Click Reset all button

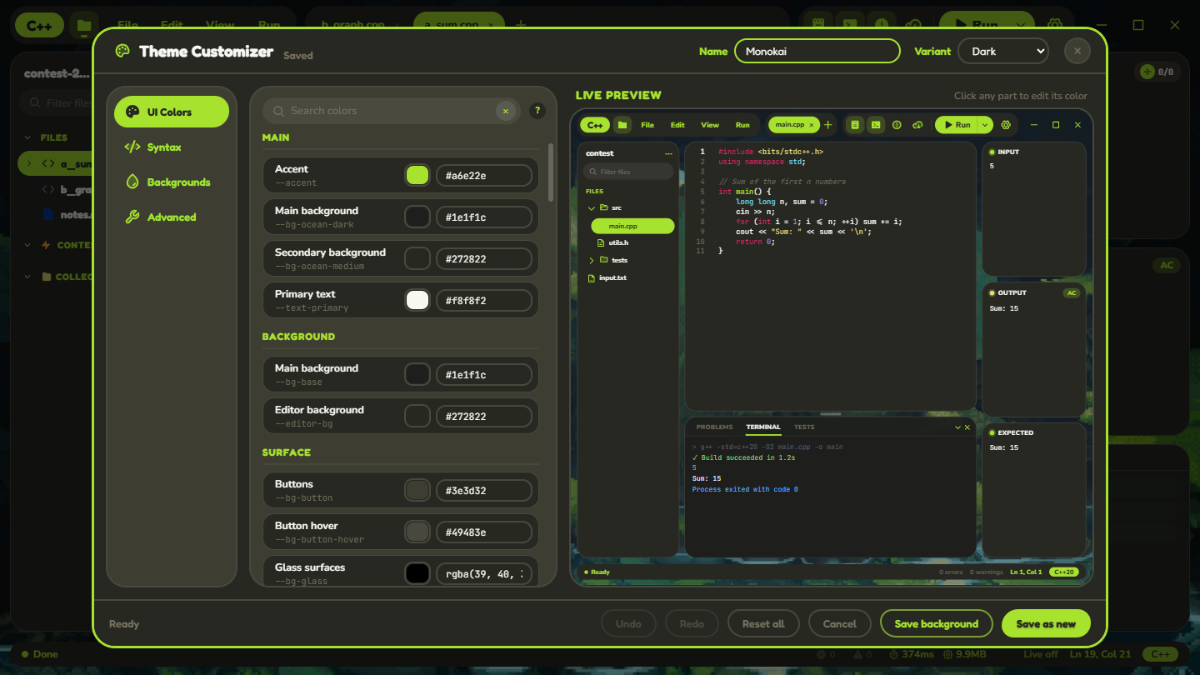coord(763,624)
